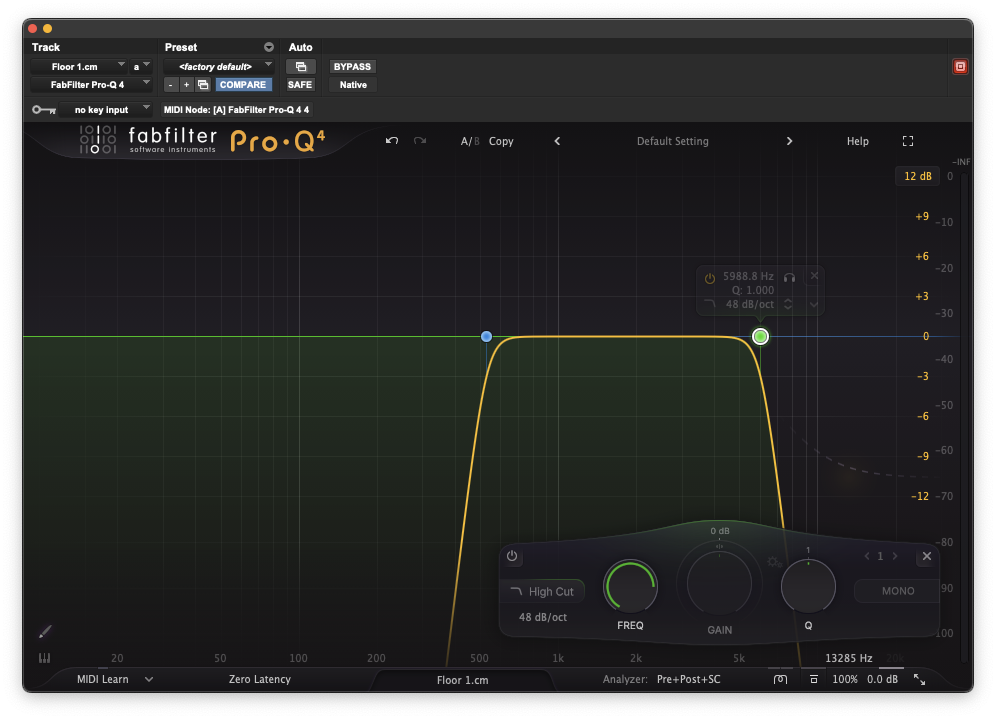The width and height of the screenshot is (996, 719).
Task: Go to previous preset arrow
Action: tap(557, 141)
